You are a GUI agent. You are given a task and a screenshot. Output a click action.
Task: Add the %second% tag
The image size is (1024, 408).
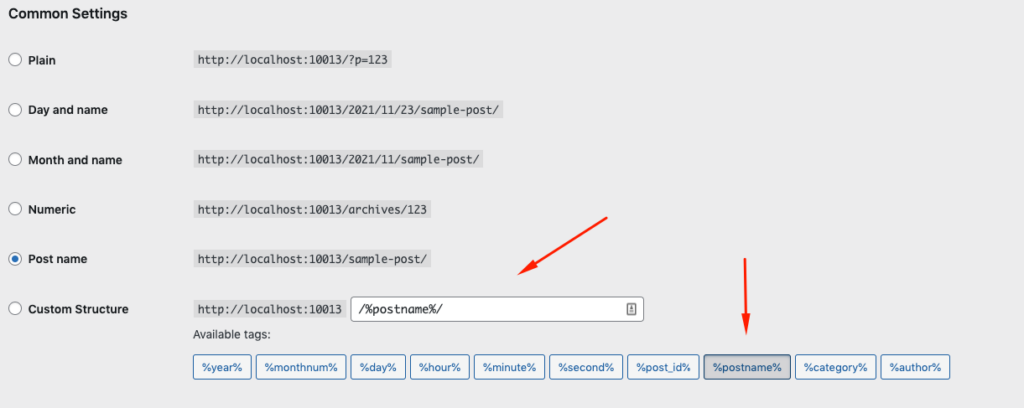pos(586,367)
